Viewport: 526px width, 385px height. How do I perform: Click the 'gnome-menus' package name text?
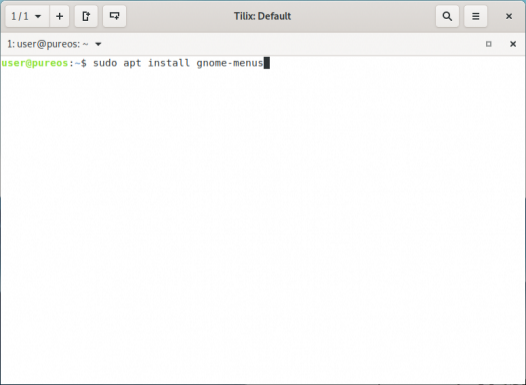(x=230, y=63)
